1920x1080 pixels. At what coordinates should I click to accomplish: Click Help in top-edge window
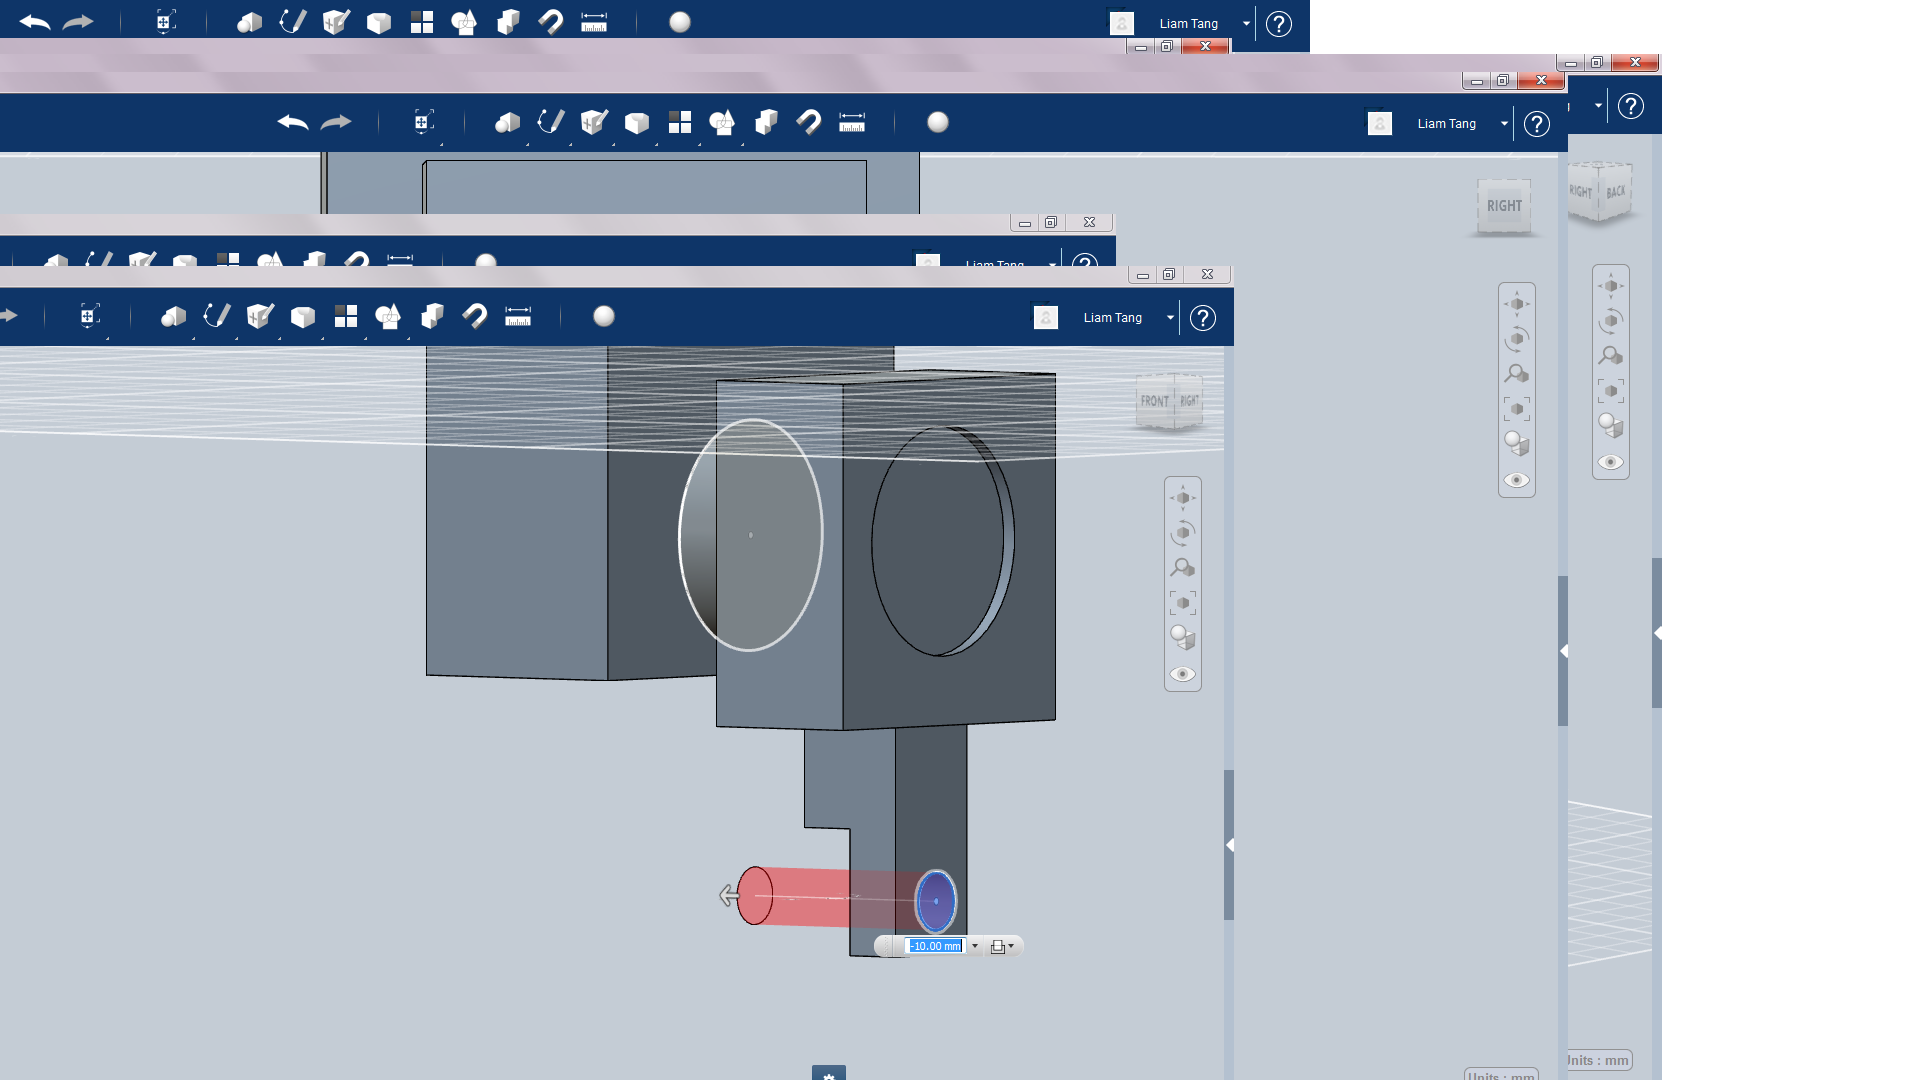(x=1279, y=24)
